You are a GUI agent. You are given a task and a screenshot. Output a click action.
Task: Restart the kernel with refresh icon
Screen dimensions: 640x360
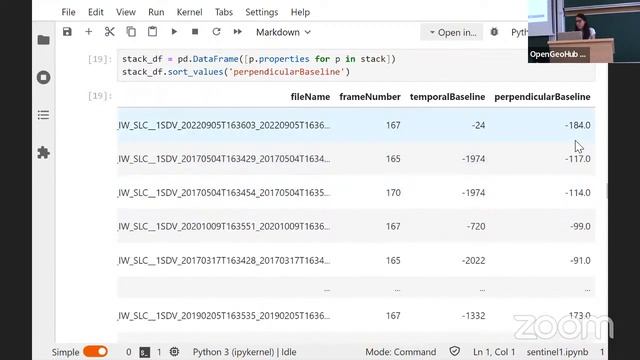point(216,32)
